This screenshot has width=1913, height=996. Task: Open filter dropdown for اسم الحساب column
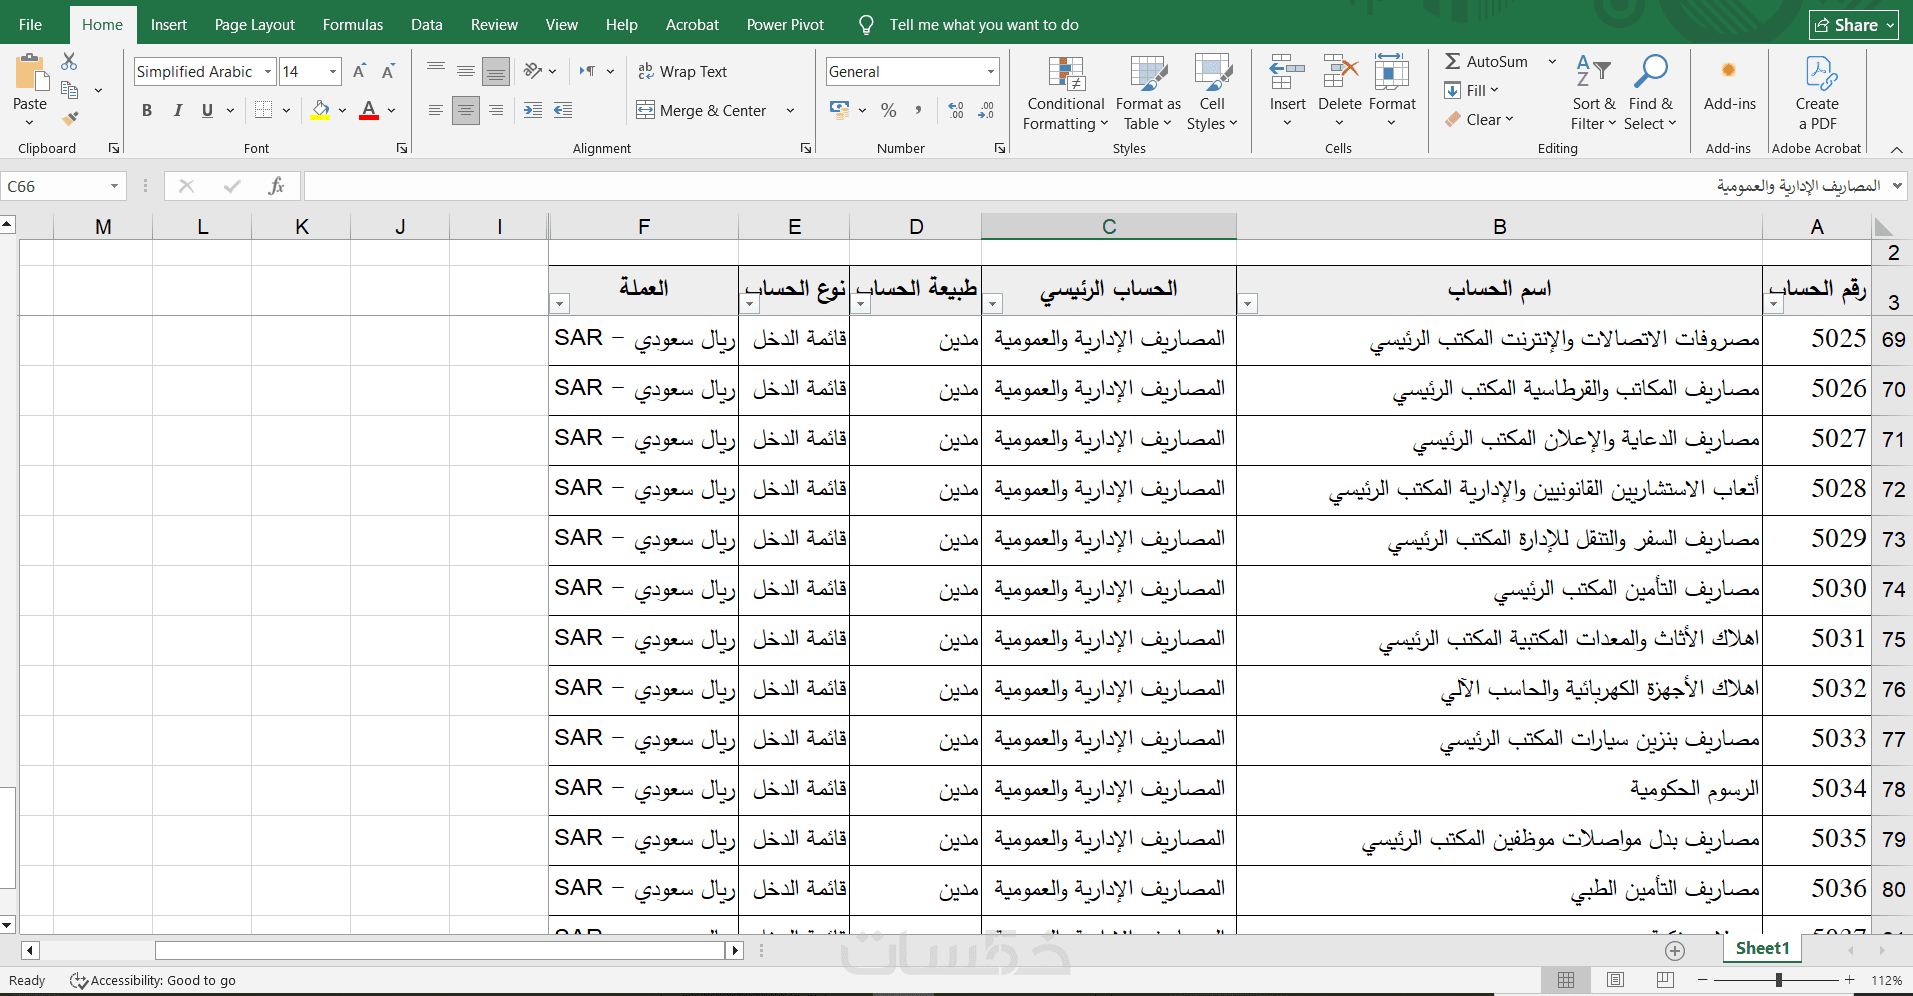[1247, 303]
